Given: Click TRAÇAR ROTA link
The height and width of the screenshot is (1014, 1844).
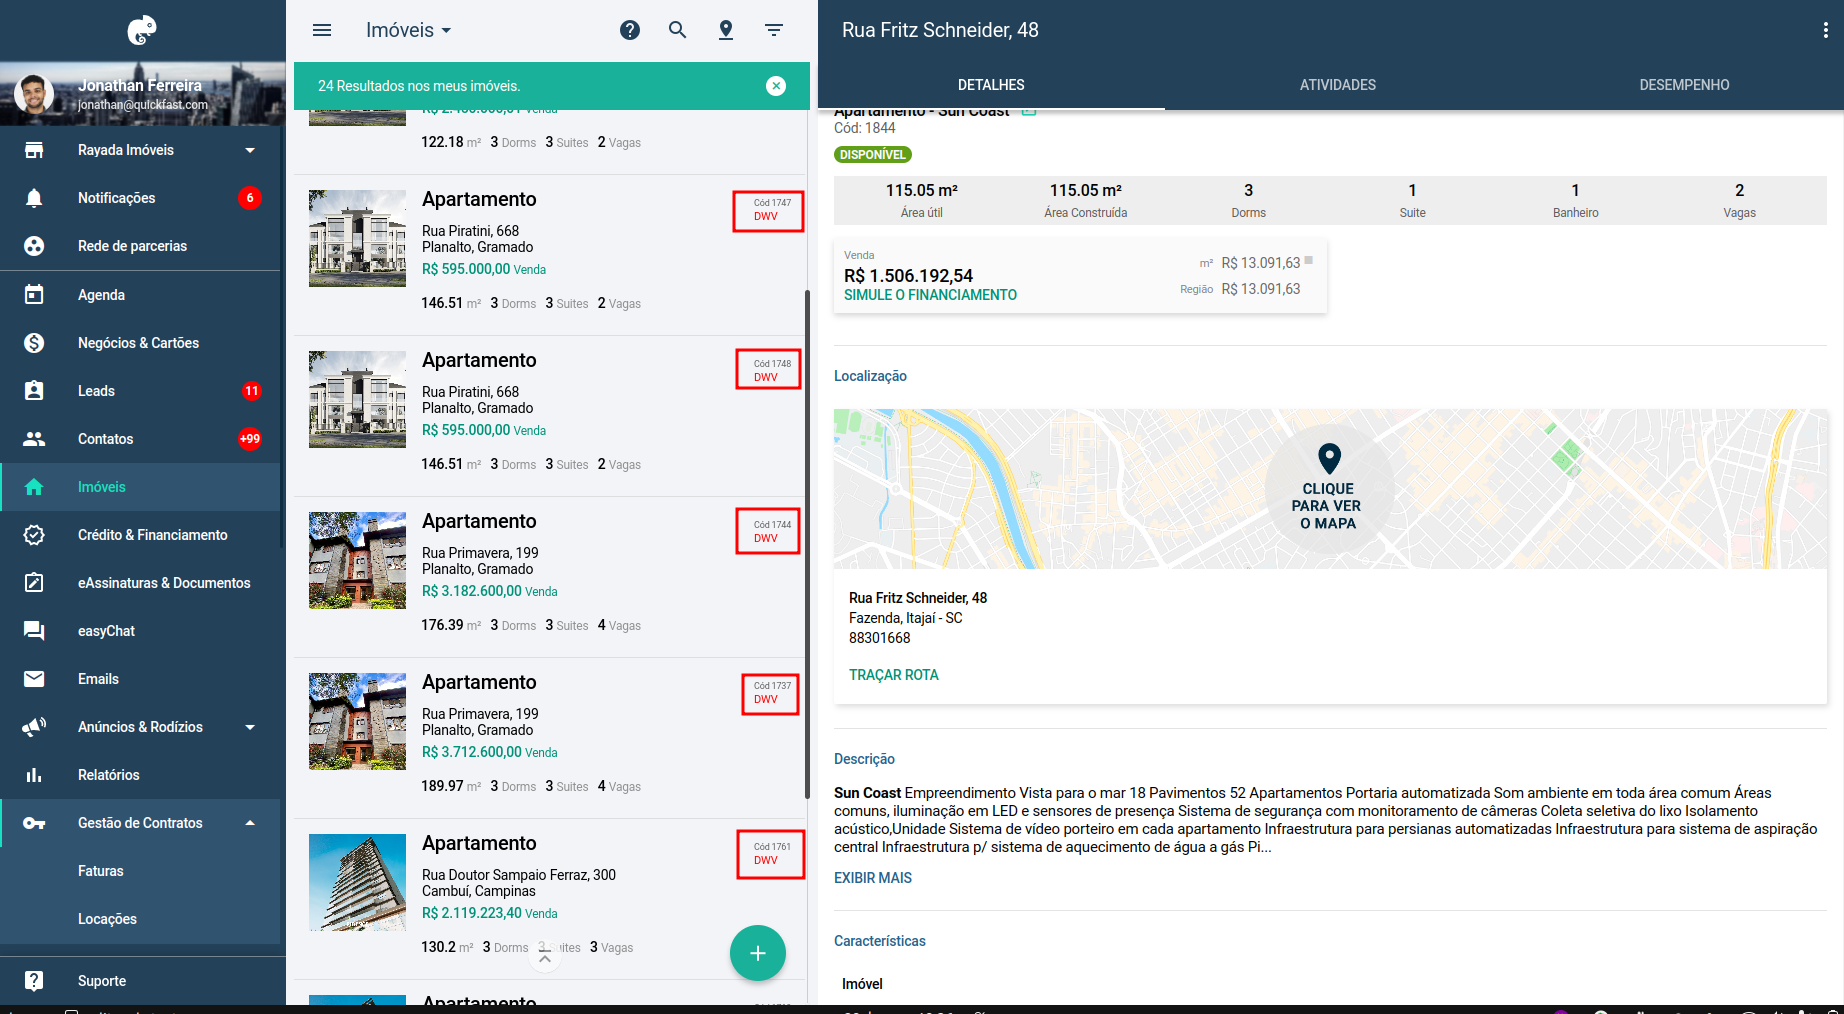Looking at the screenshot, I should pyautogui.click(x=894, y=675).
